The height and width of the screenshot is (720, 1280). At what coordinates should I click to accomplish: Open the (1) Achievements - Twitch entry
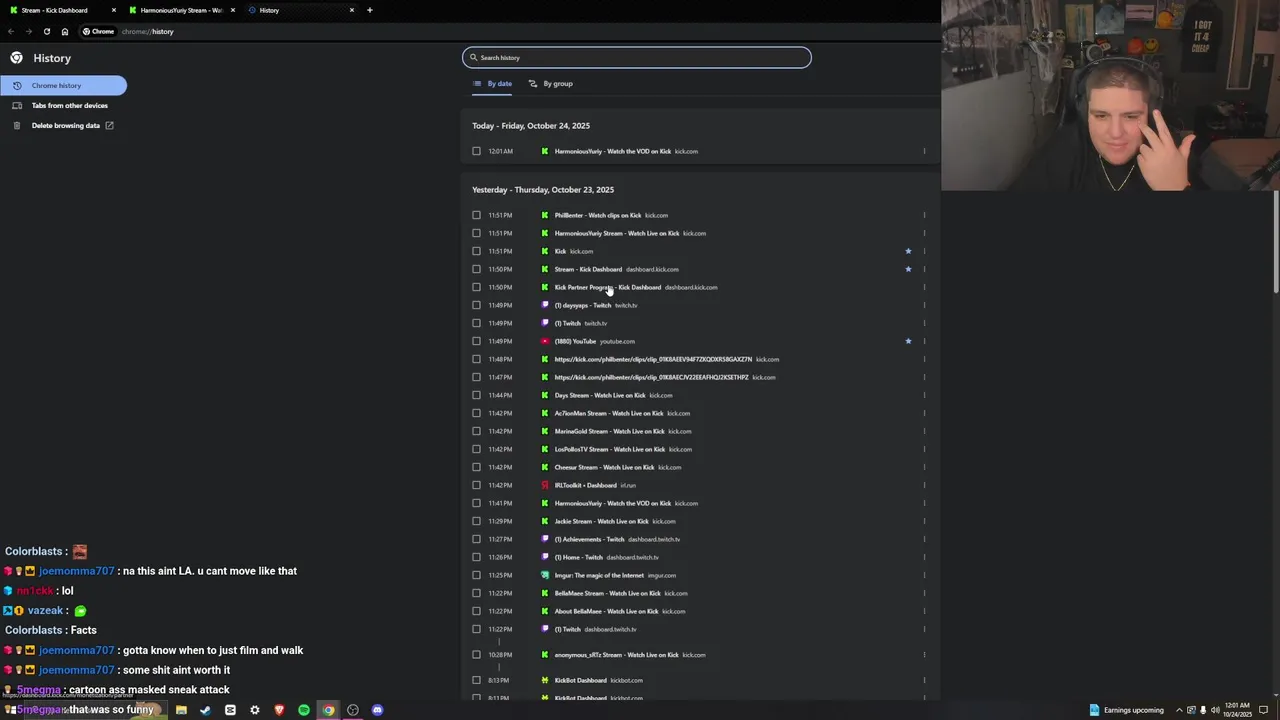click(x=589, y=539)
